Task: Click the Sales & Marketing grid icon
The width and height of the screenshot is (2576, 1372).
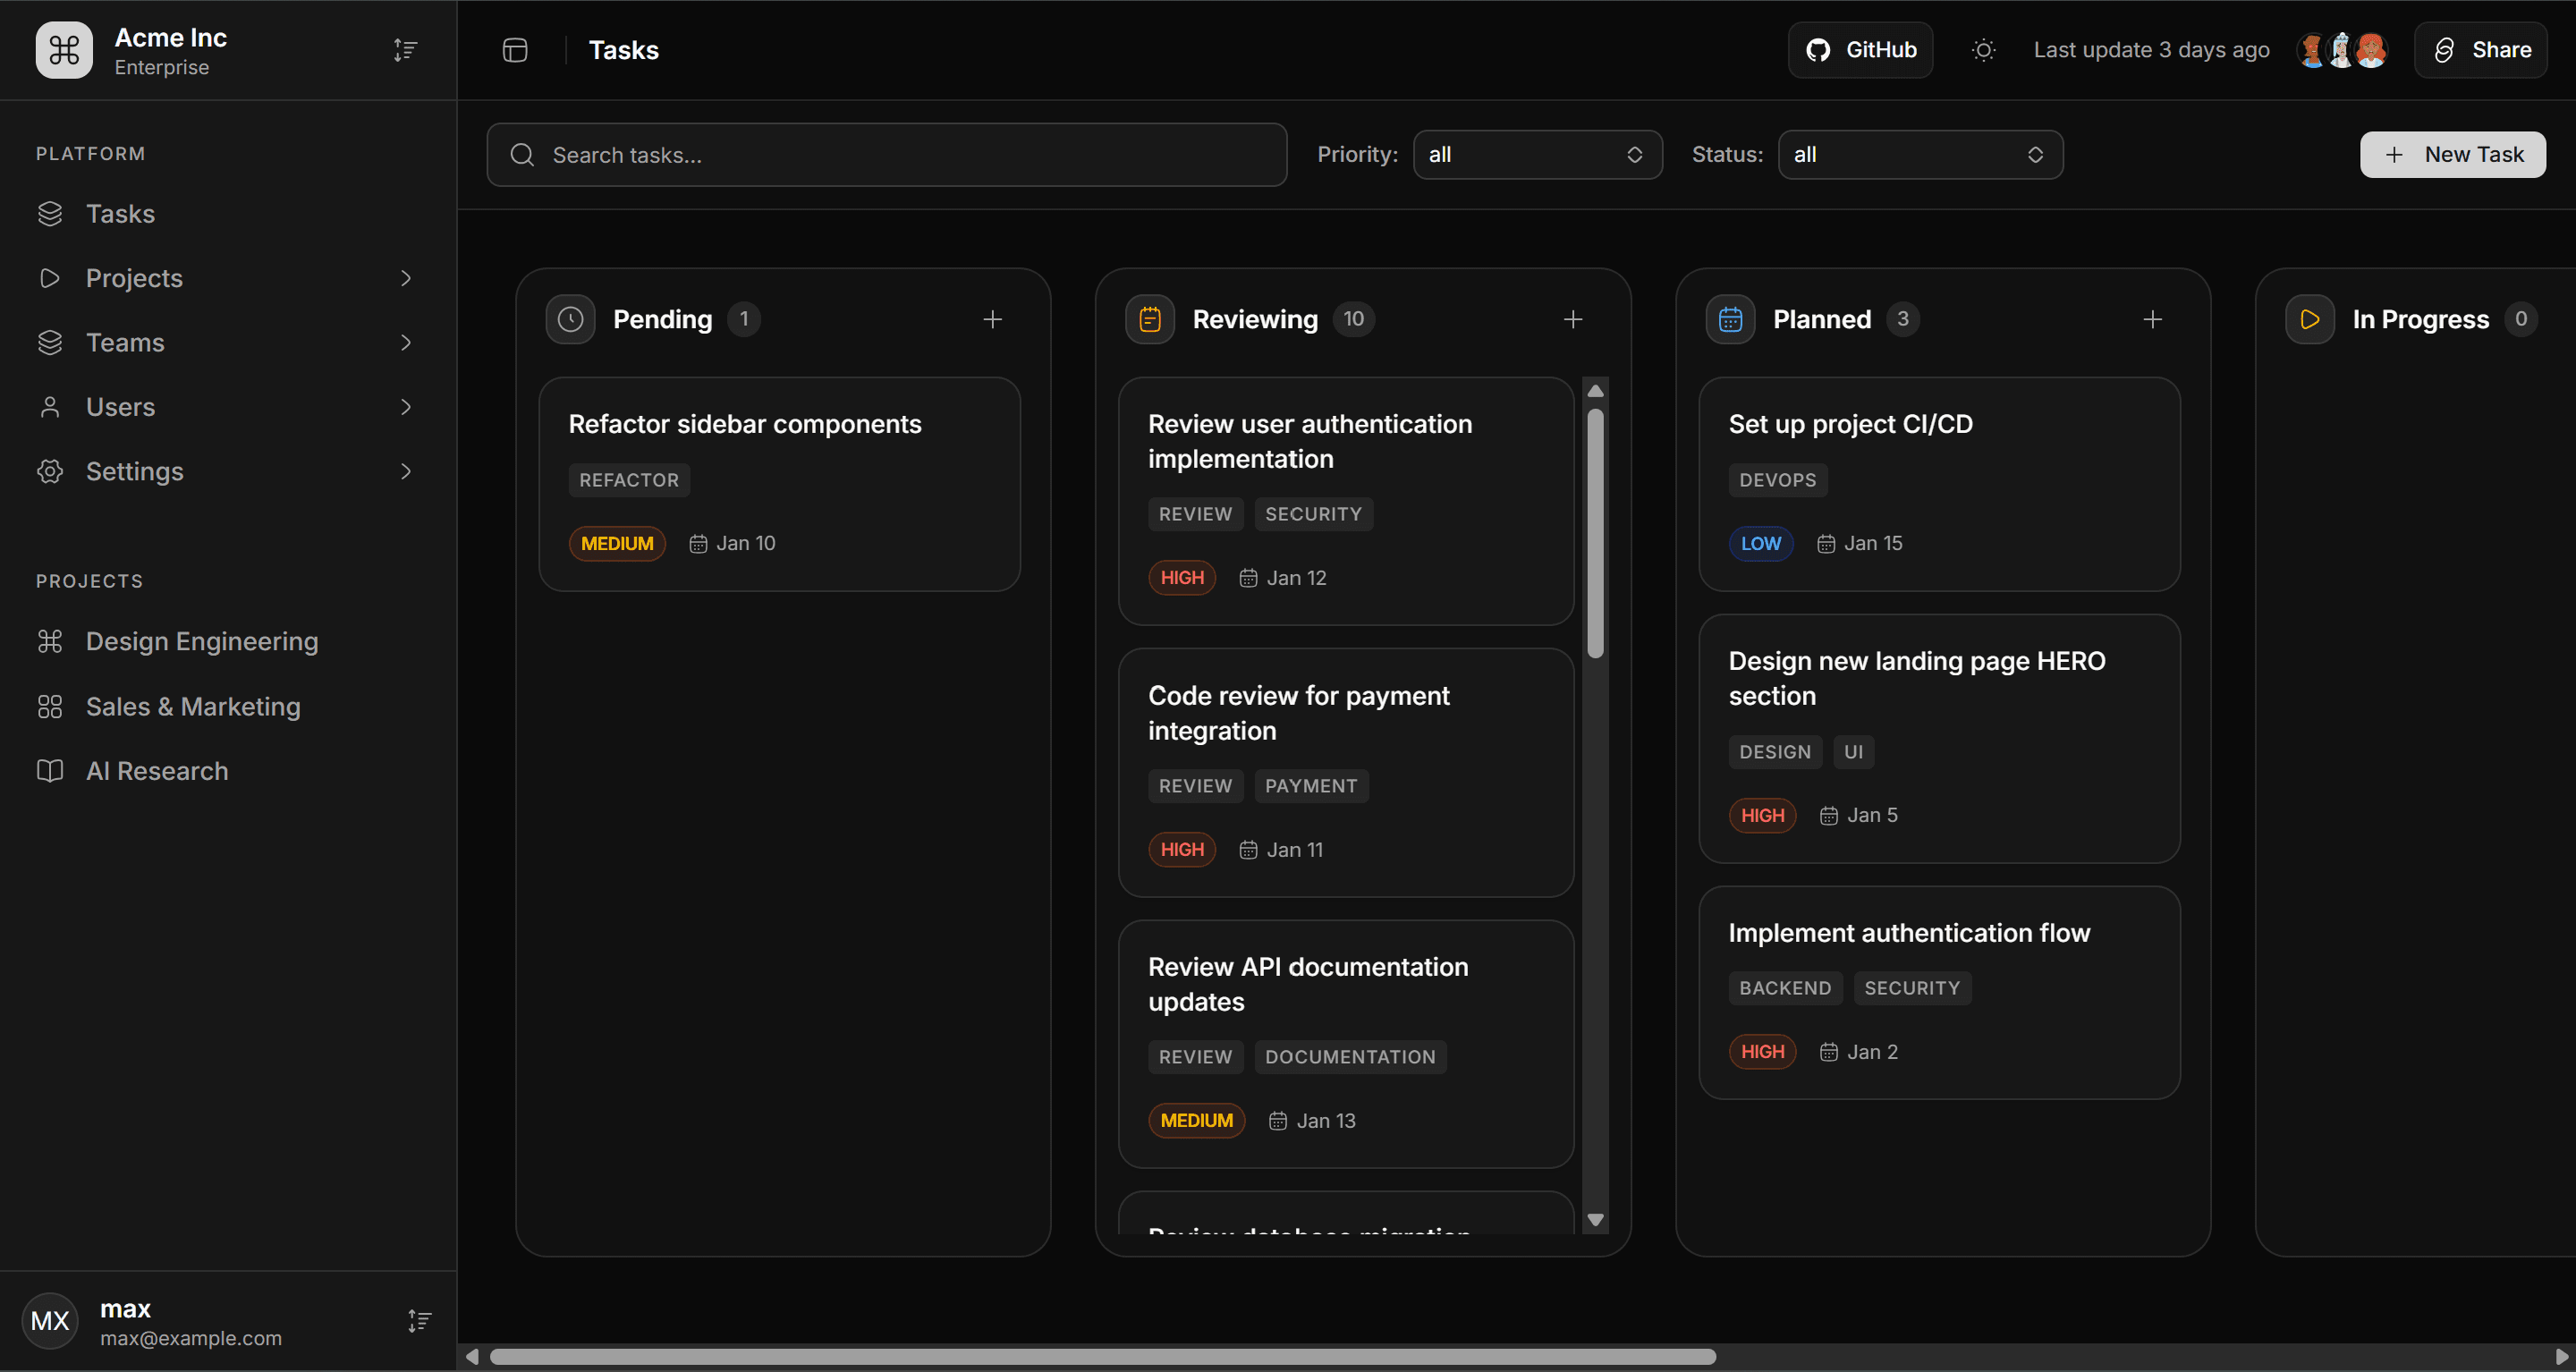Action: [50, 707]
